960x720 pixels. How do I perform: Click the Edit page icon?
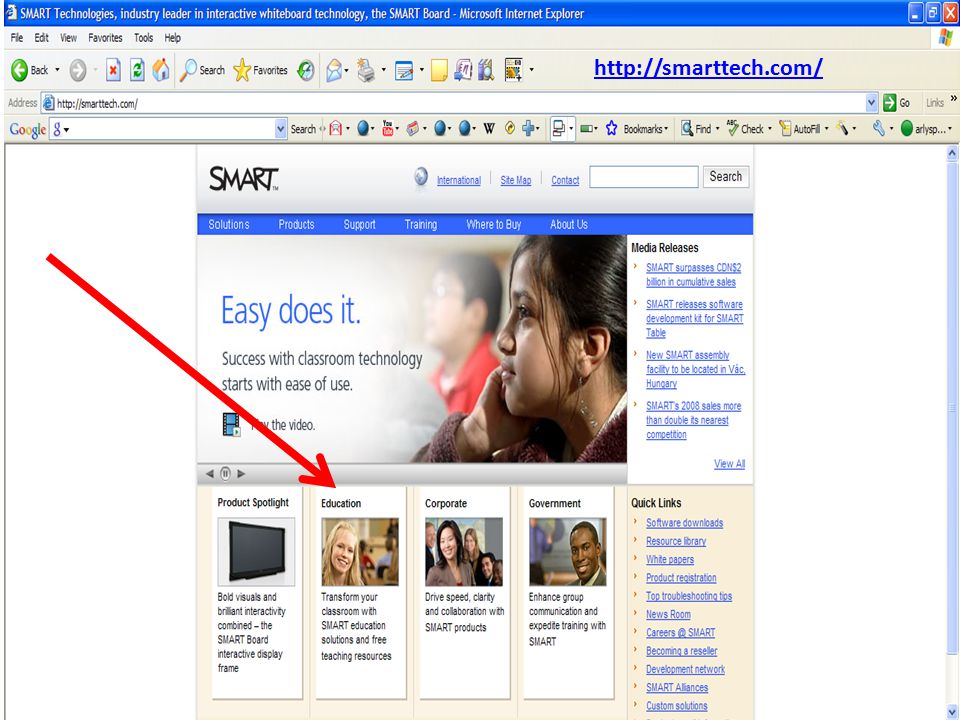tap(404, 70)
